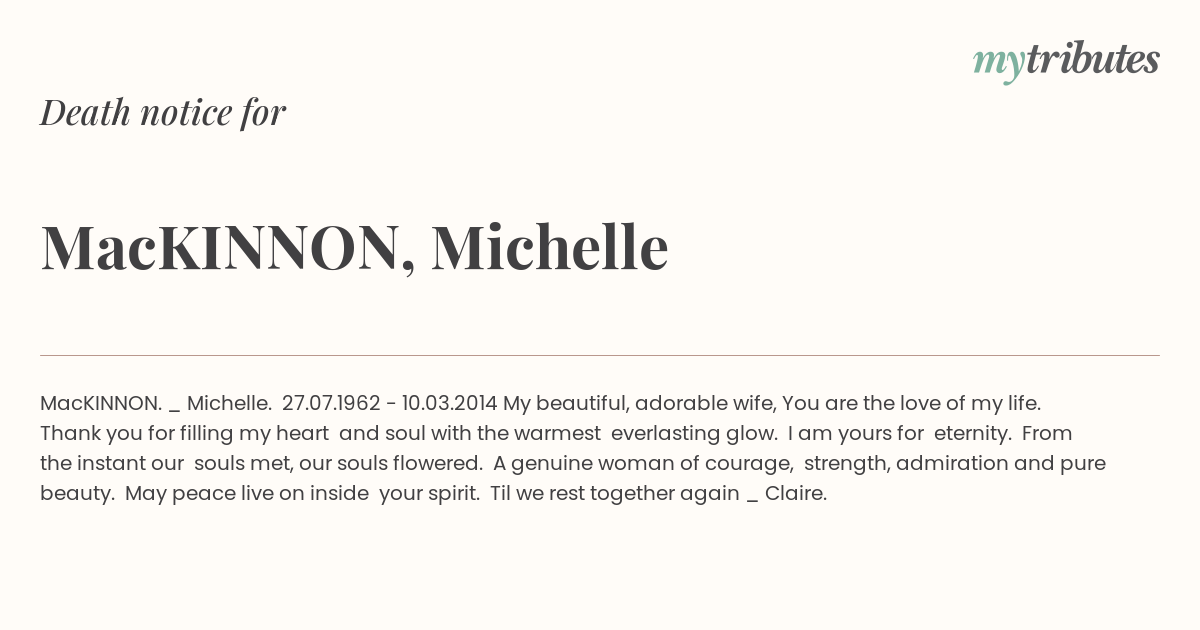The width and height of the screenshot is (1200, 630).
Task: Click the phrase 'love of my life'
Action: [968, 404]
